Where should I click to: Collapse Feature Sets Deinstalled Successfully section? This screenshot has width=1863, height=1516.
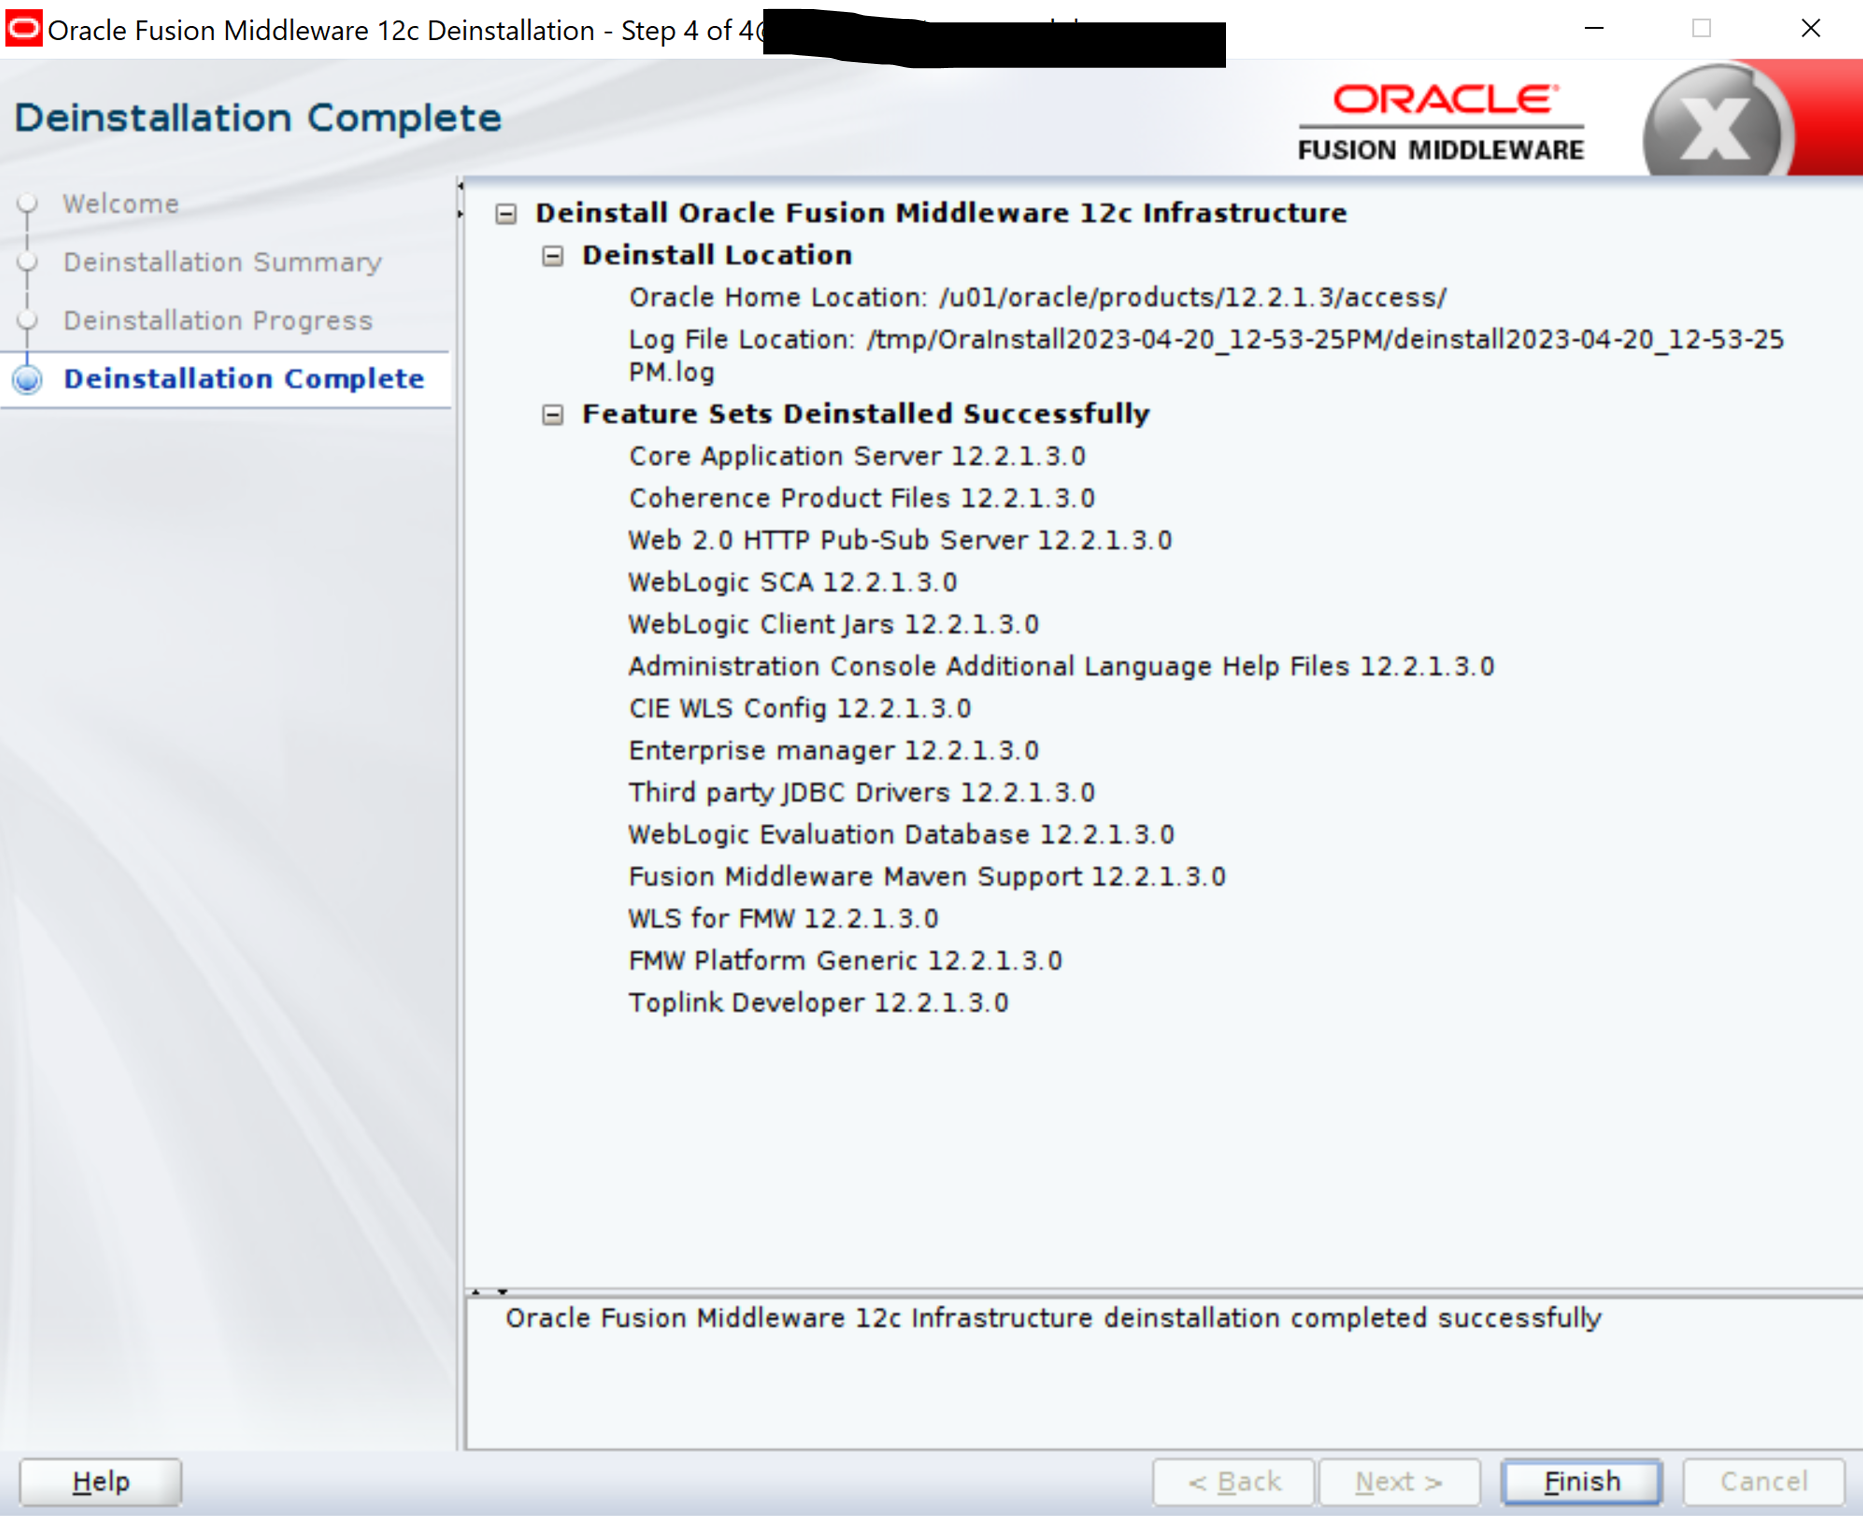pyautogui.click(x=553, y=414)
